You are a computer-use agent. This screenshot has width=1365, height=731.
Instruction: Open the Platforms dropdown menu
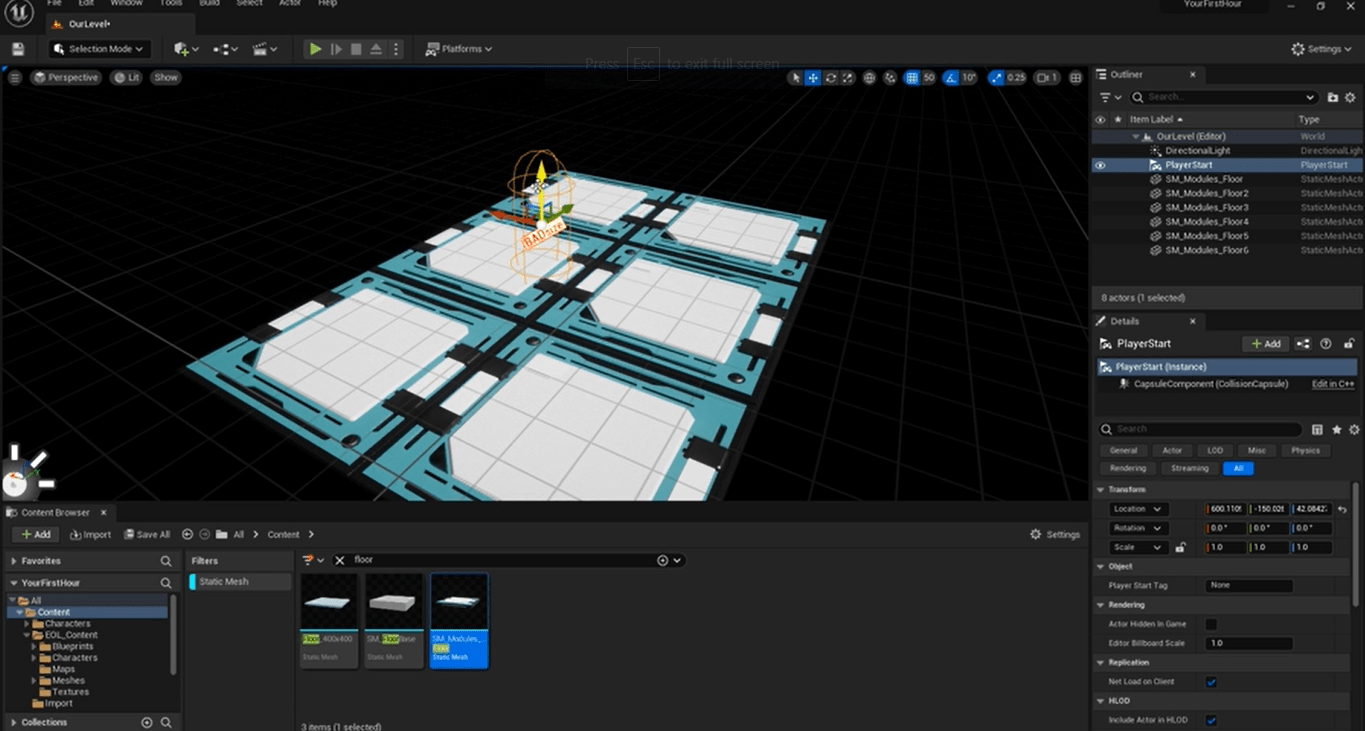tap(459, 49)
